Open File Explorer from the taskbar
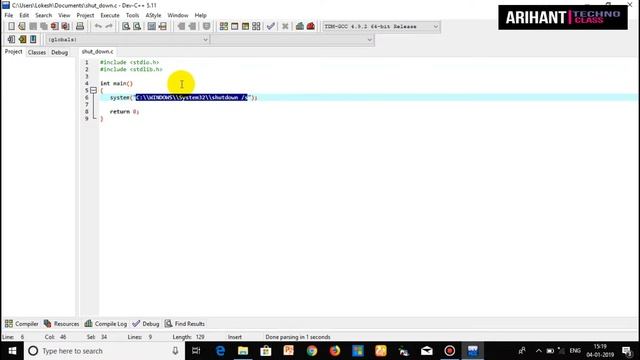This screenshot has height=360, width=640. click(x=243, y=351)
